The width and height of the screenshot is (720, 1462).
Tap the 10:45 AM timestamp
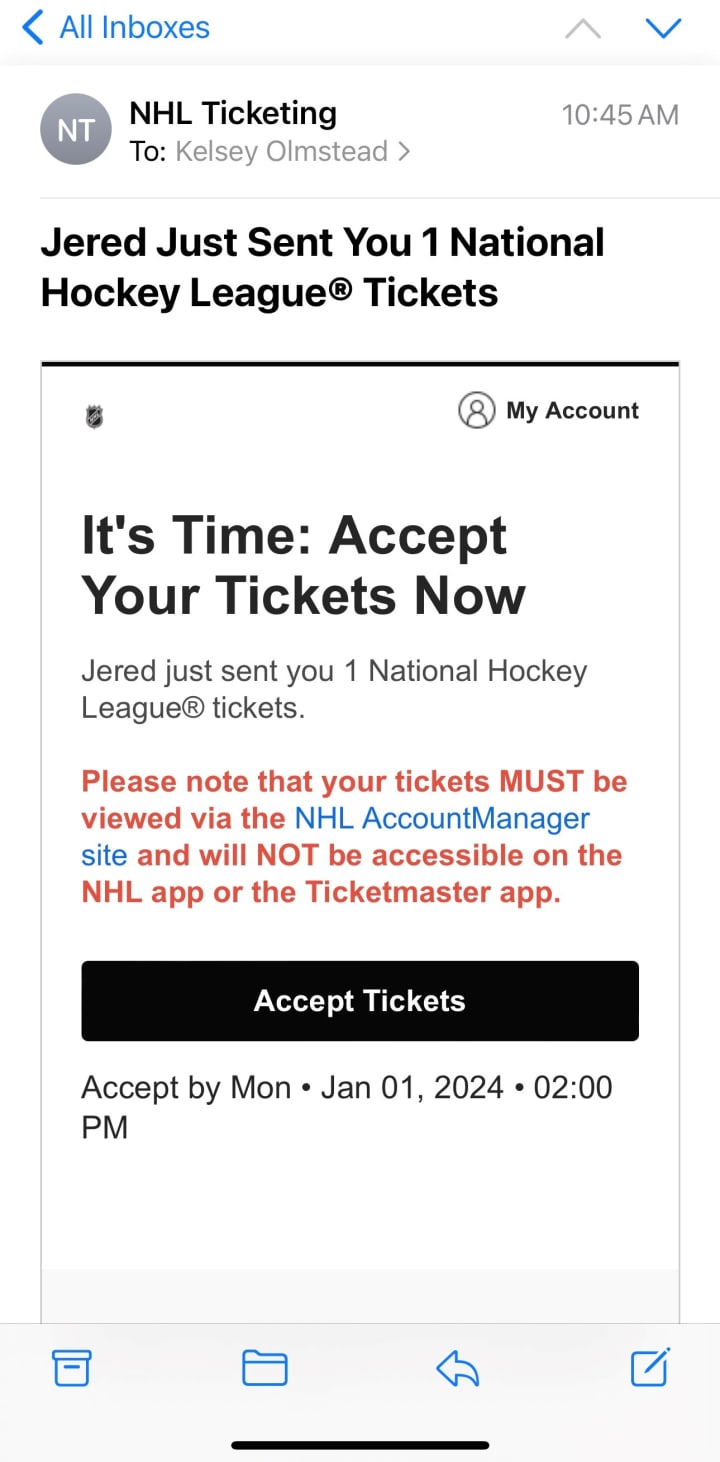[x=620, y=115]
